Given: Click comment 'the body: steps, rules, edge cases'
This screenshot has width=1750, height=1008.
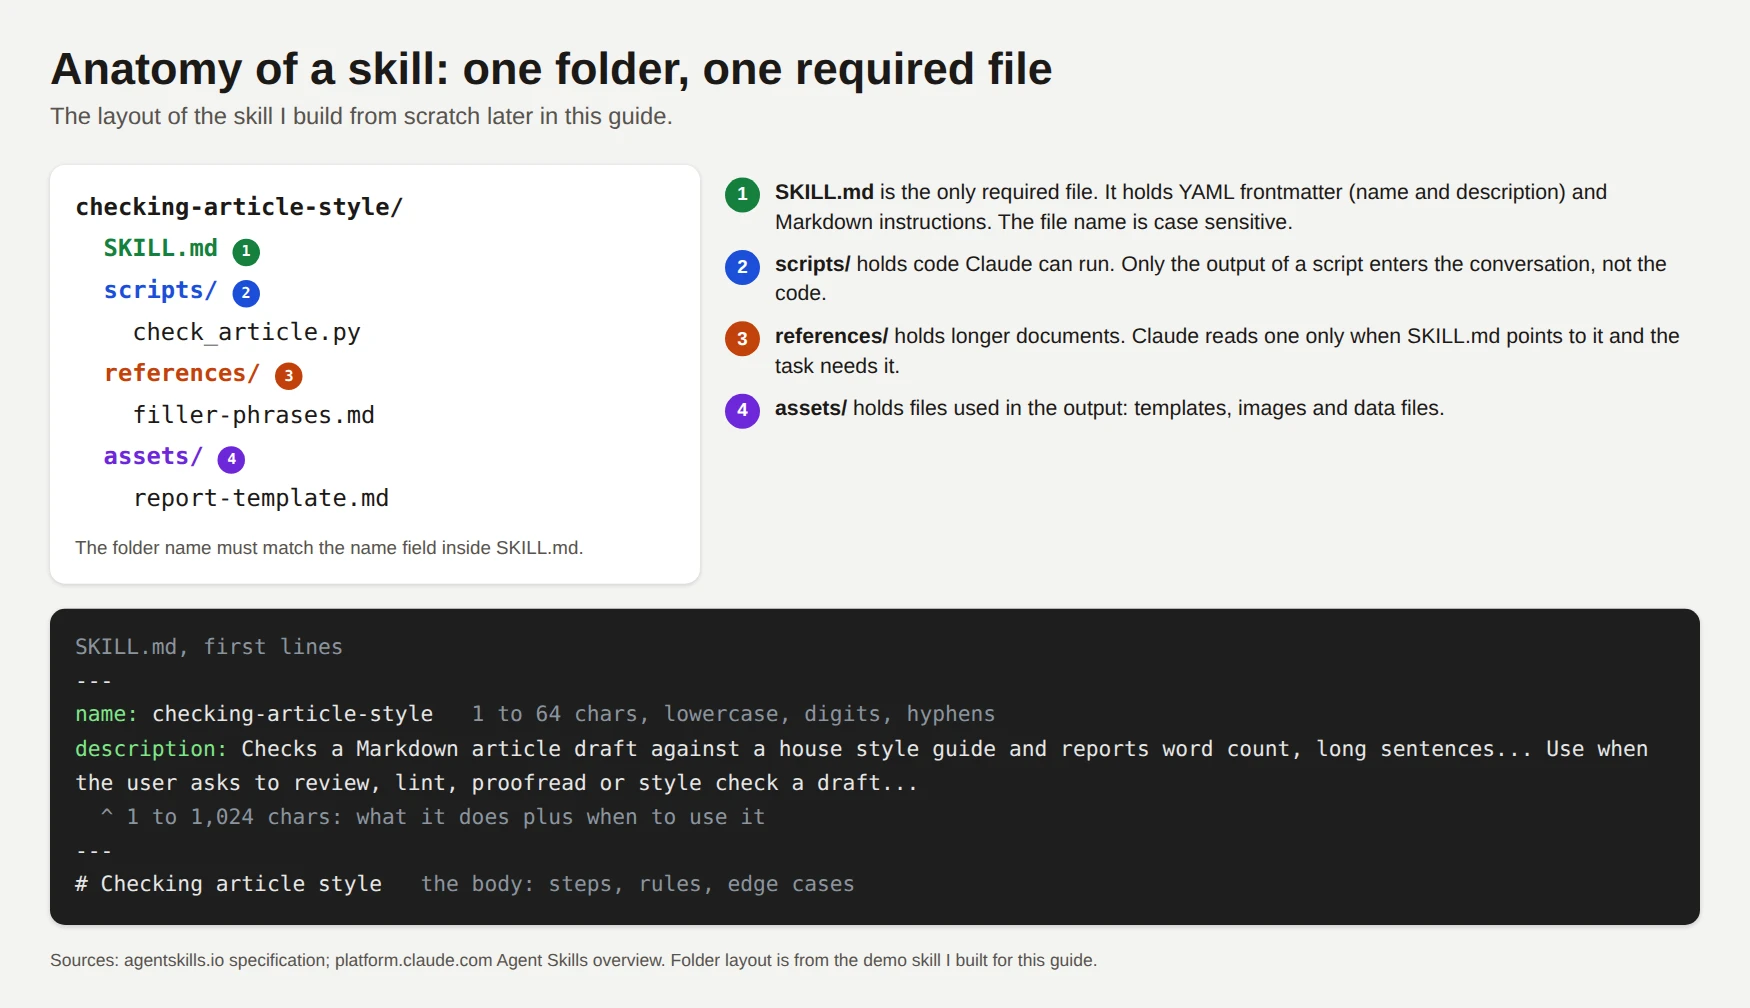Looking at the screenshot, I should pyautogui.click(x=638, y=884).
